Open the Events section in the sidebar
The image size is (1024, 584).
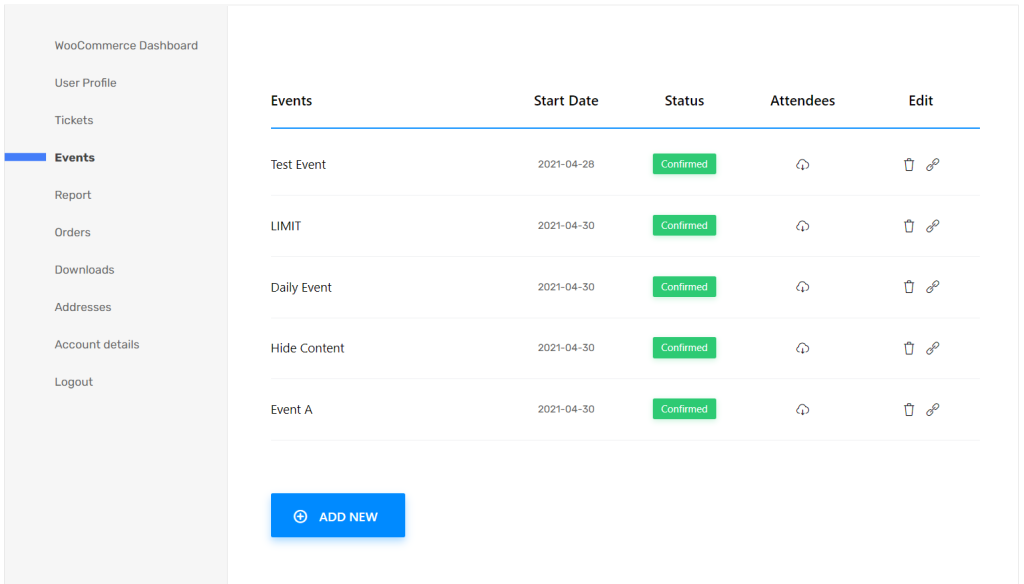tap(74, 157)
